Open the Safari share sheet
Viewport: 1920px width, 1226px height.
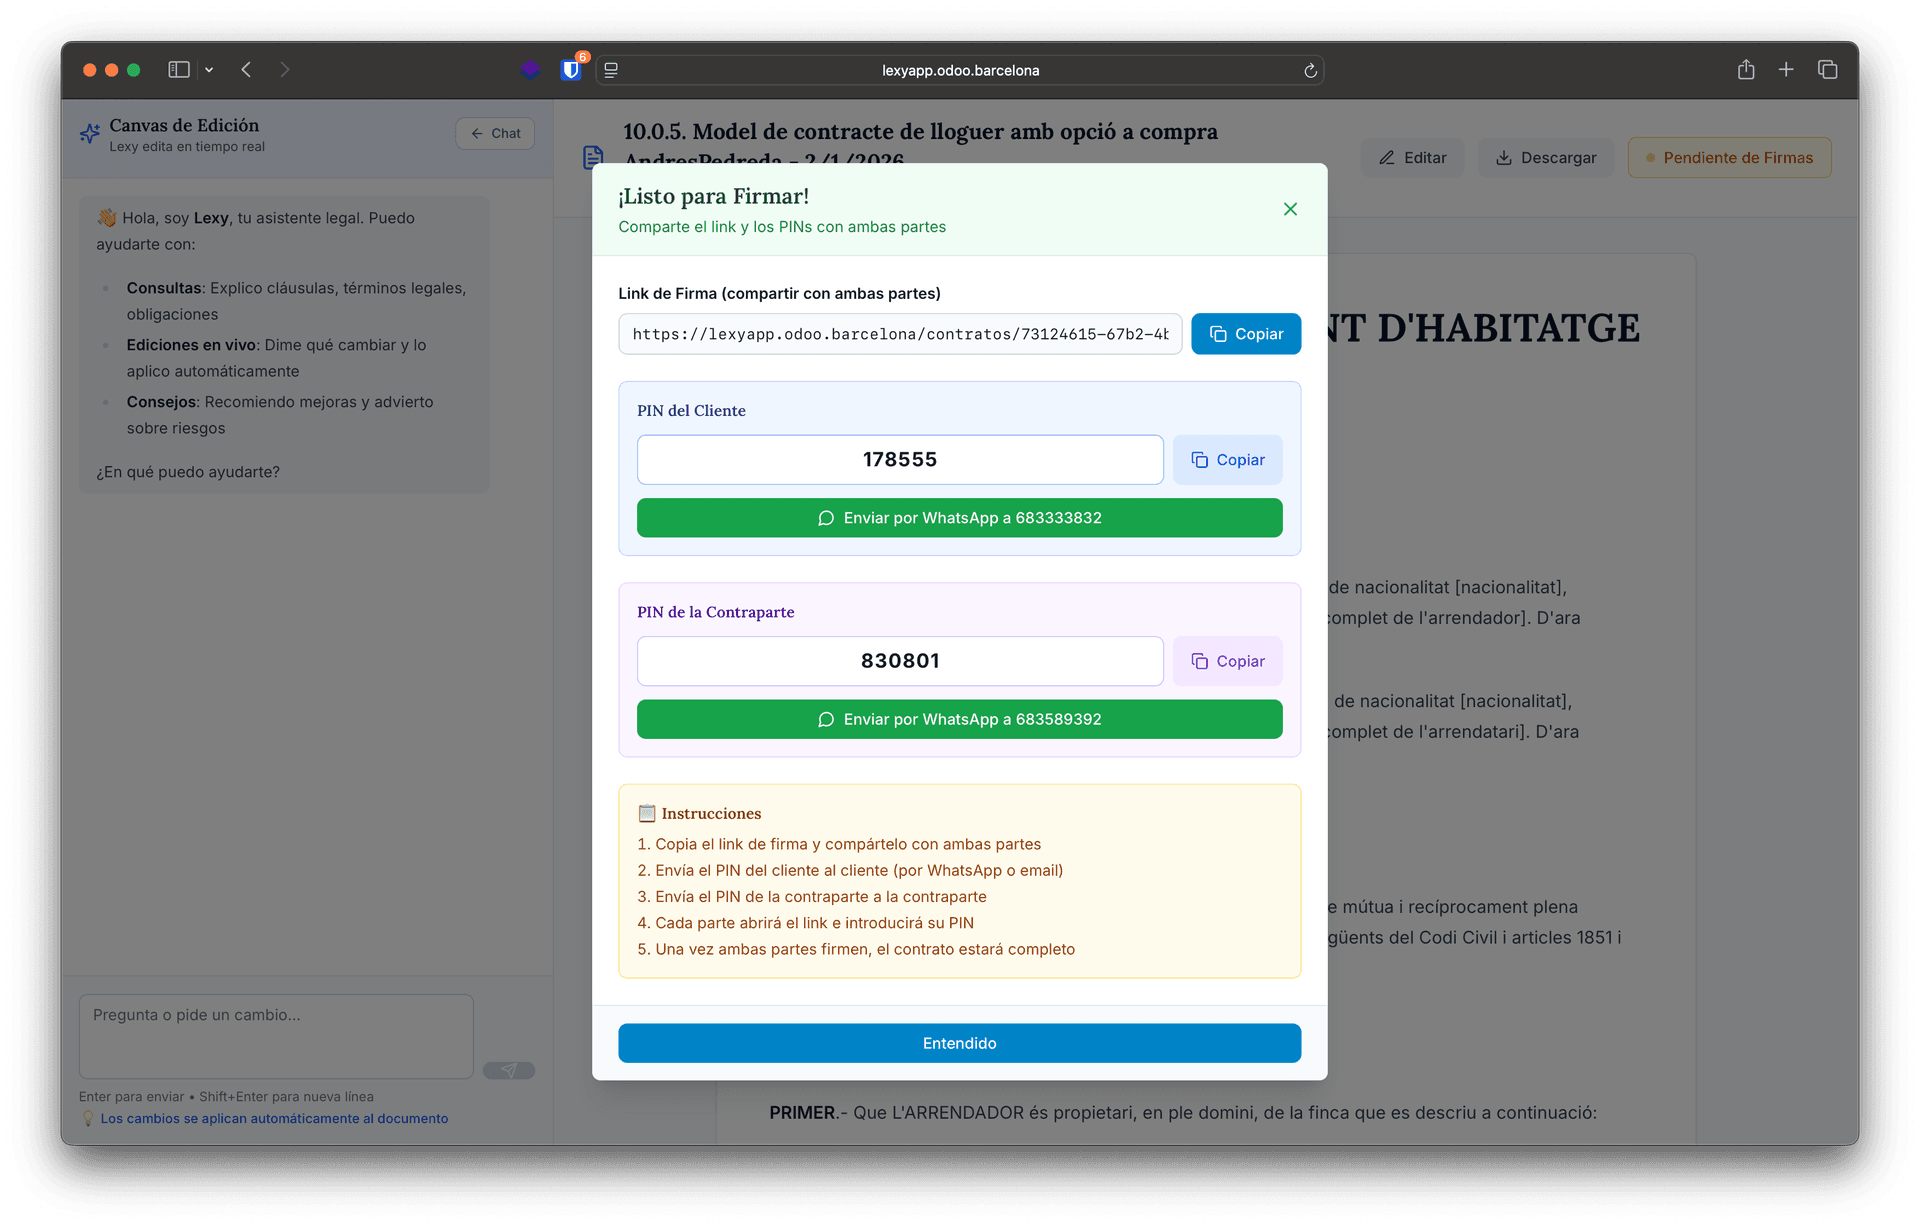[x=1746, y=69]
